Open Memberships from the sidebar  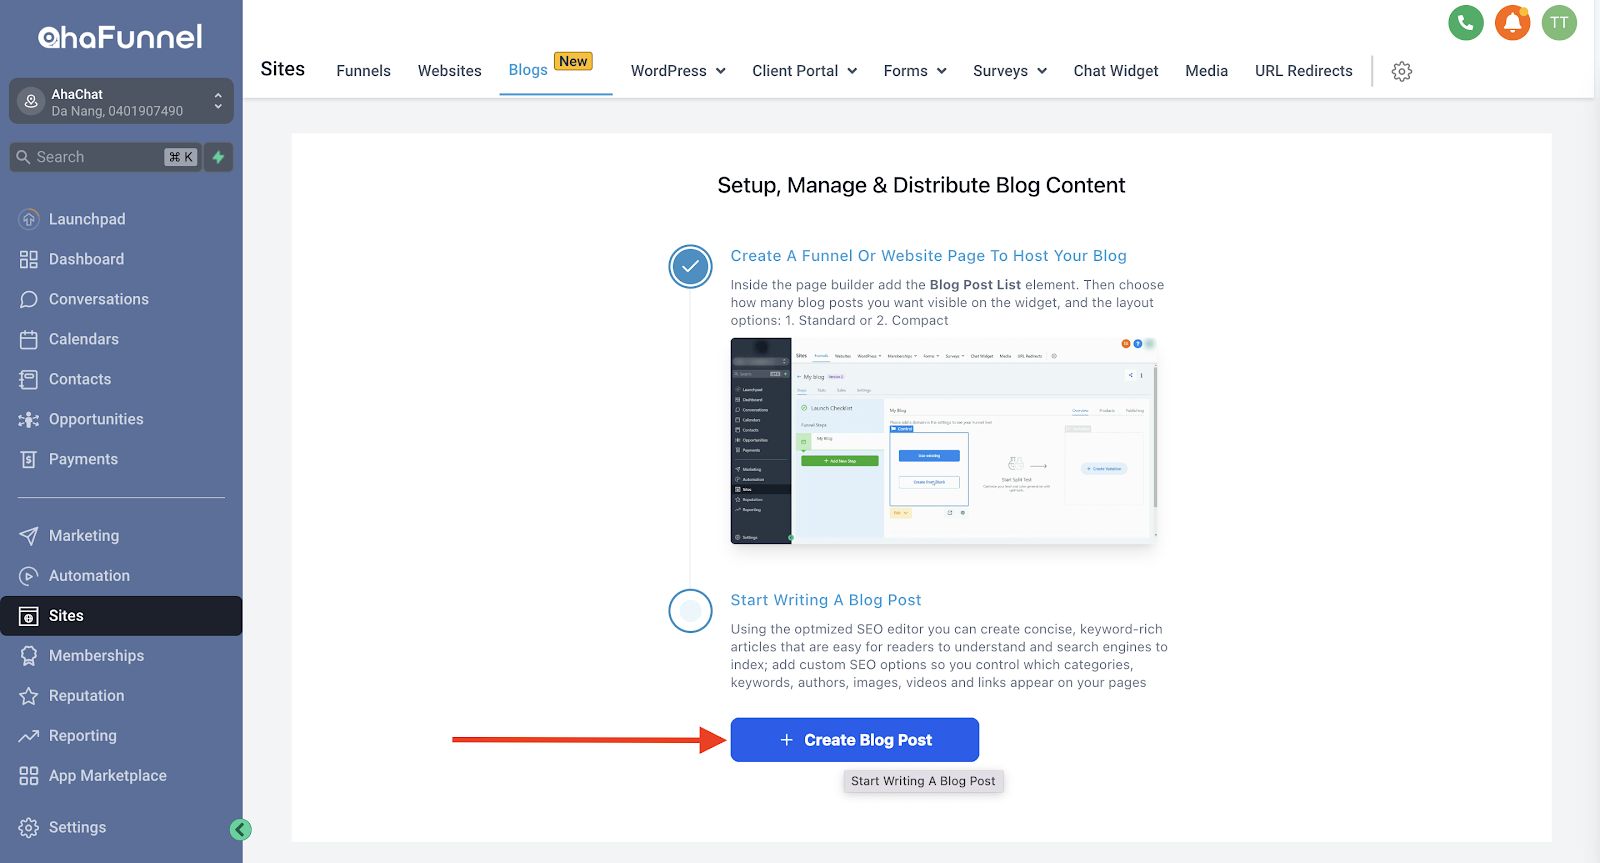pos(96,656)
